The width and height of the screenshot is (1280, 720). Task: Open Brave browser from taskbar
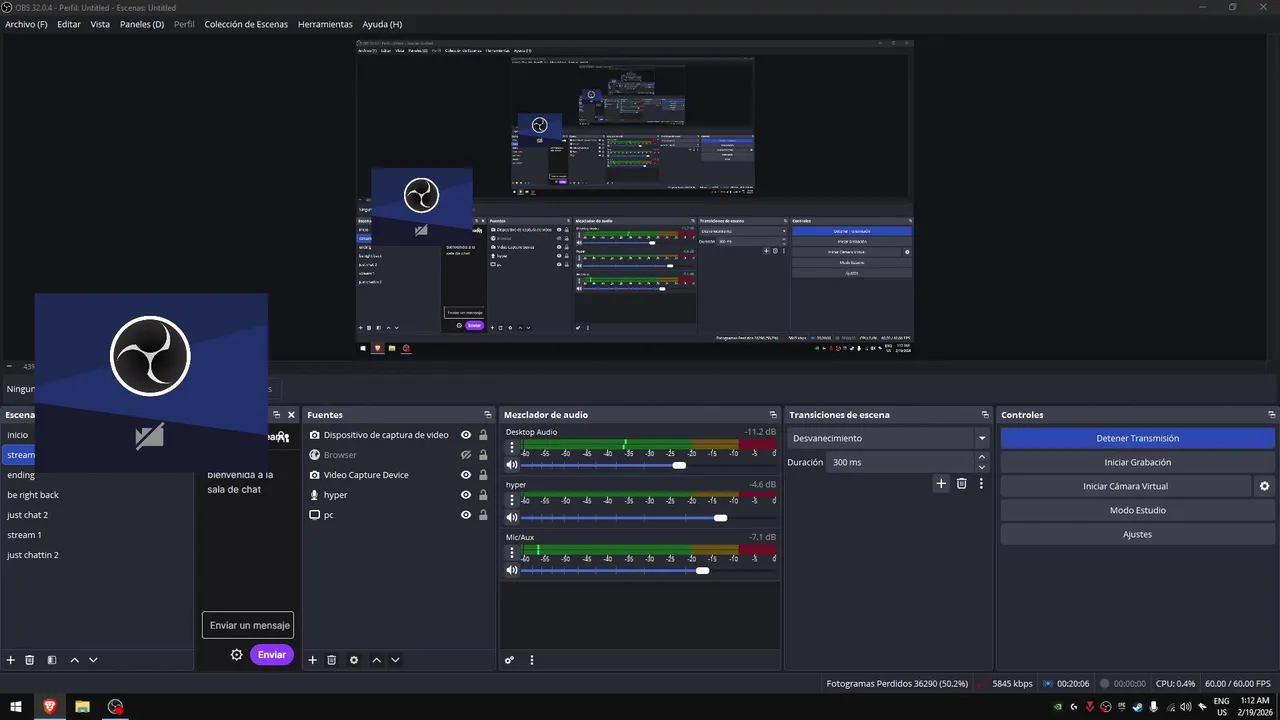pos(49,706)
